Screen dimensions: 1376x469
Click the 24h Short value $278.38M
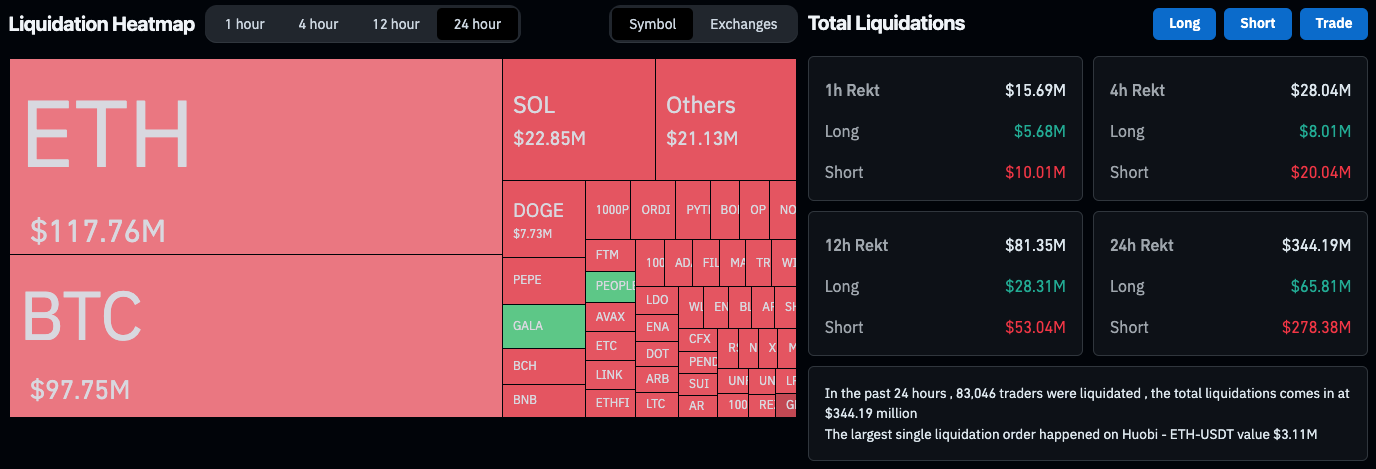pyautogui.click(x=1316, y=327)
